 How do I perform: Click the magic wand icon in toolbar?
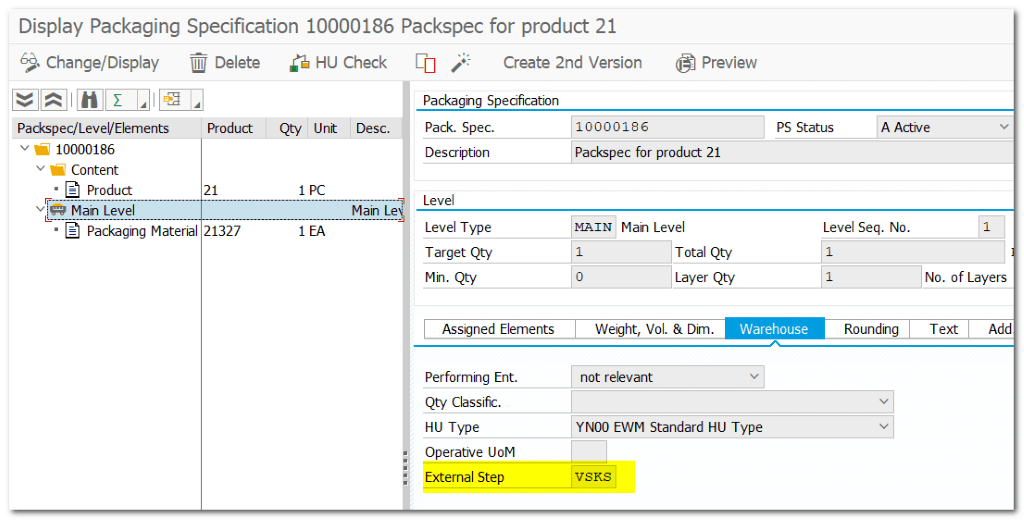[x=460, y=63]
